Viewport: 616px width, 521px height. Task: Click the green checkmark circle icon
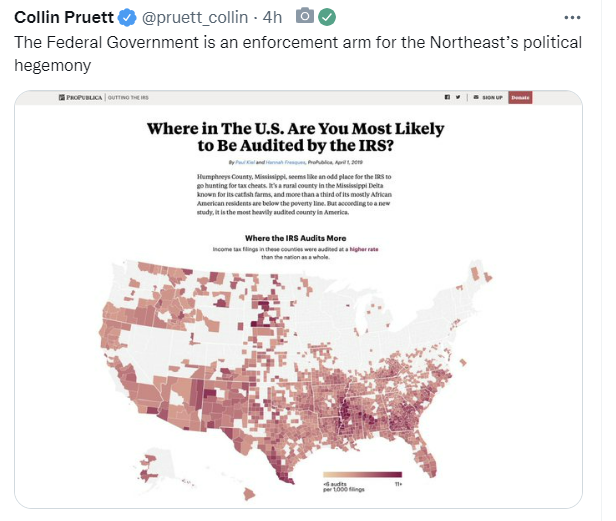coord(327,17)
